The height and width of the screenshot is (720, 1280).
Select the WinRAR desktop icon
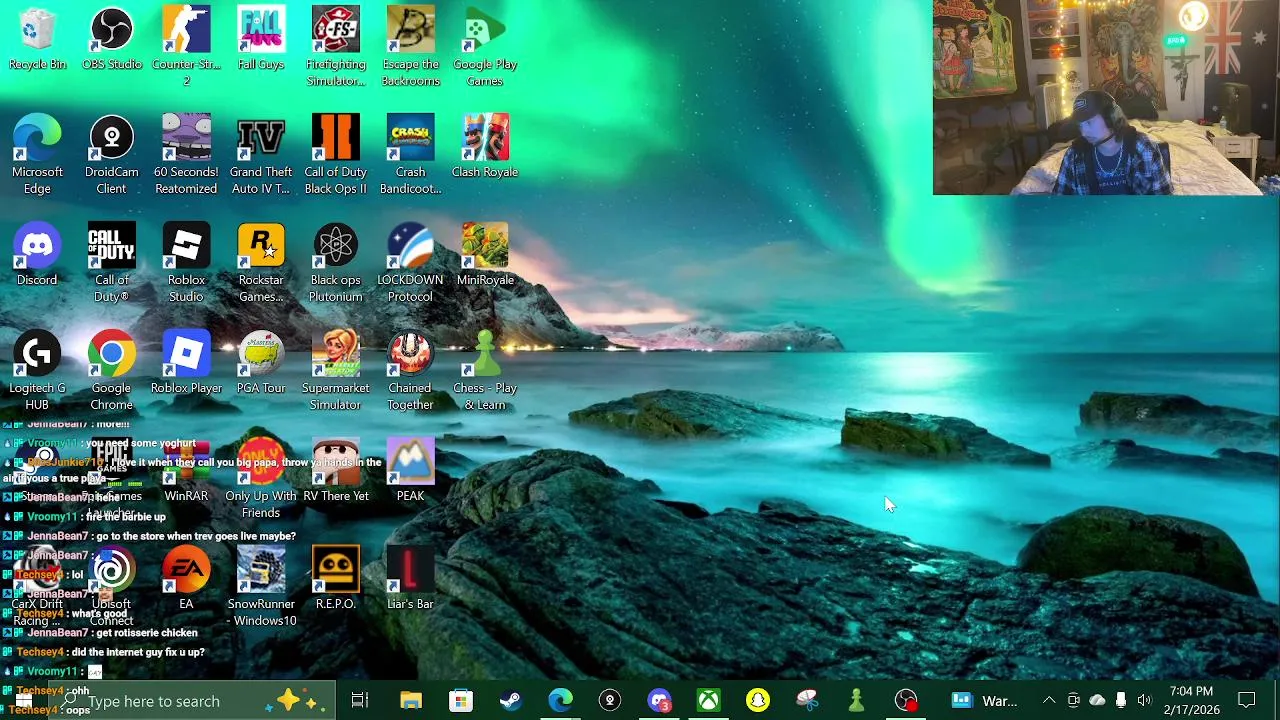(186, 472)
